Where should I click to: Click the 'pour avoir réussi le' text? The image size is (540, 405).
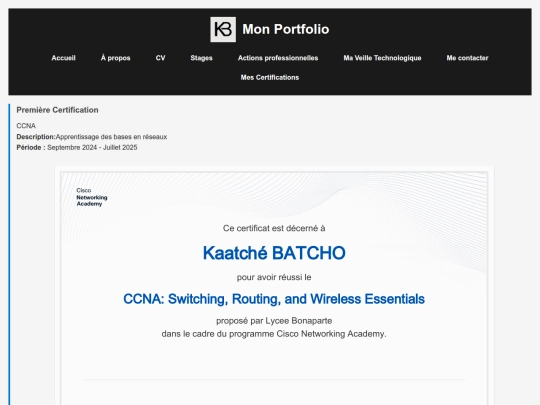tap(274, 277)
